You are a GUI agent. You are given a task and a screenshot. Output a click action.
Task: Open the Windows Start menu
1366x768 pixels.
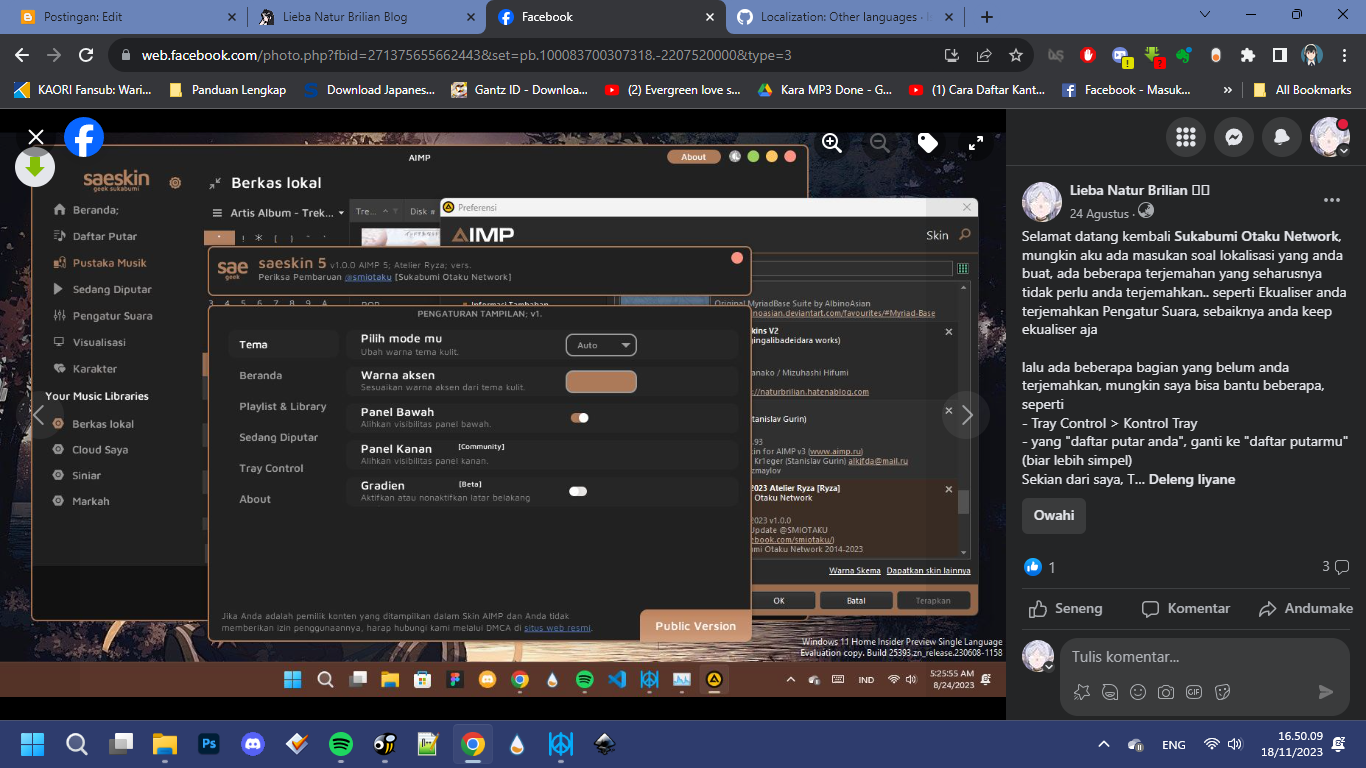pyautogui.click(x=32, y=745)
